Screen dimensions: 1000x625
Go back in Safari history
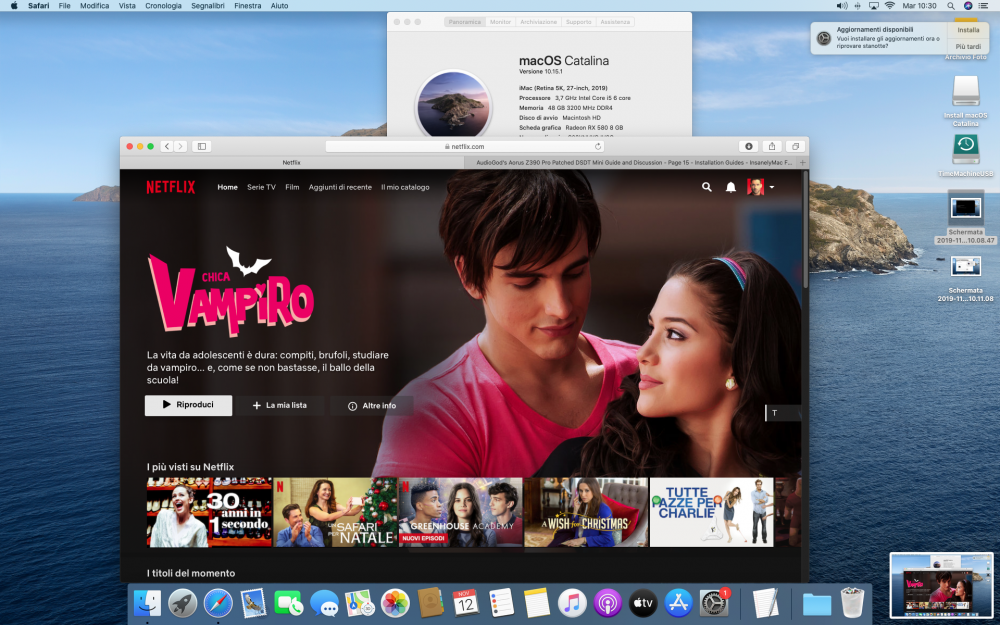click(x=166, y=146)
